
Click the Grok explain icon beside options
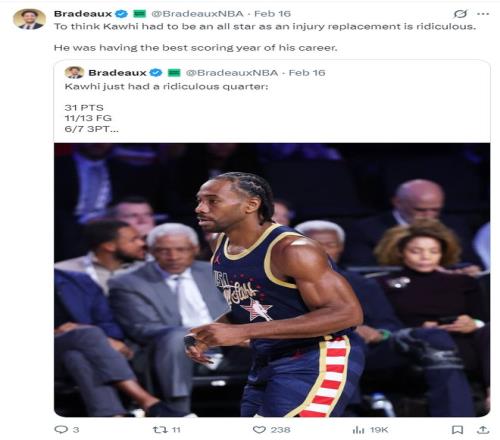pos(460,14)
